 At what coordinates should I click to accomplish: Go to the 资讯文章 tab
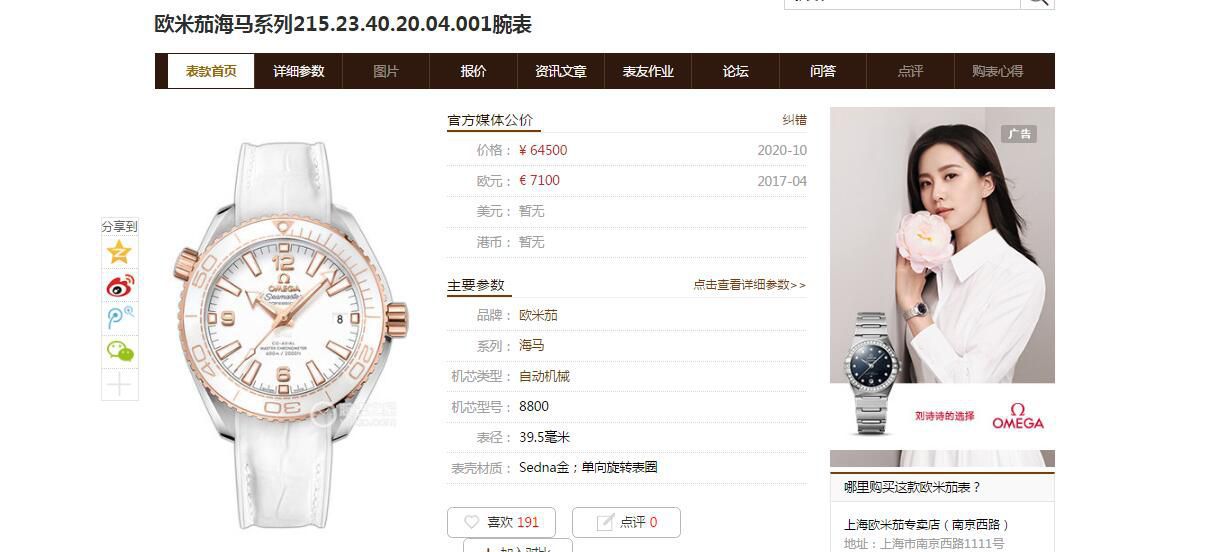pyautogui.click(x=561, y=71)
